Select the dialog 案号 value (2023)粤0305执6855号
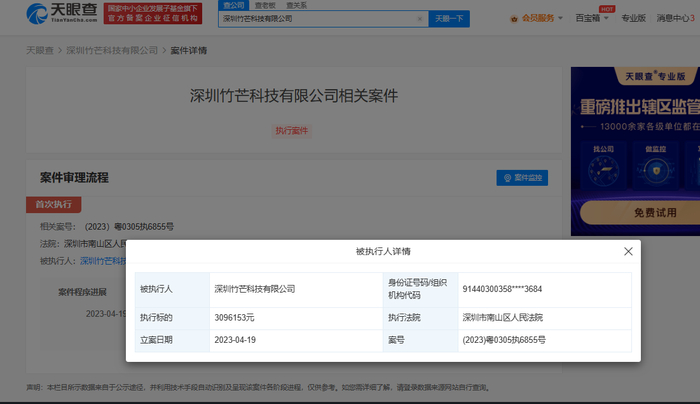Screen dimensions: 700x404 504,340
